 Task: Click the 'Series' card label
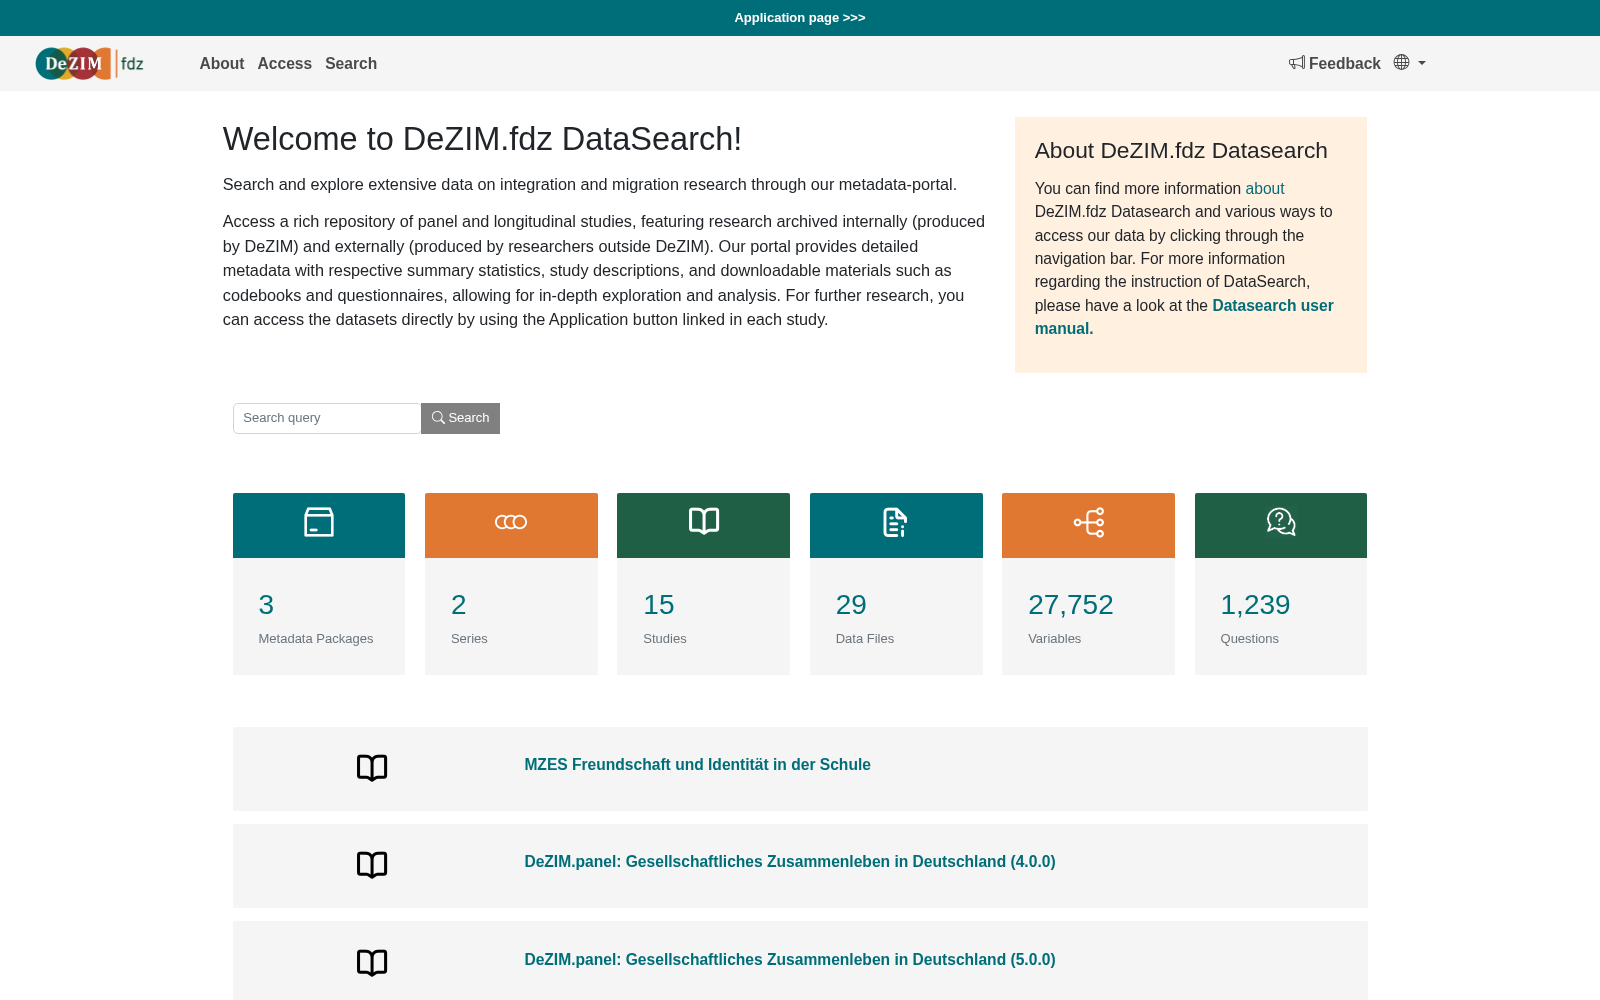pos(469,639)
